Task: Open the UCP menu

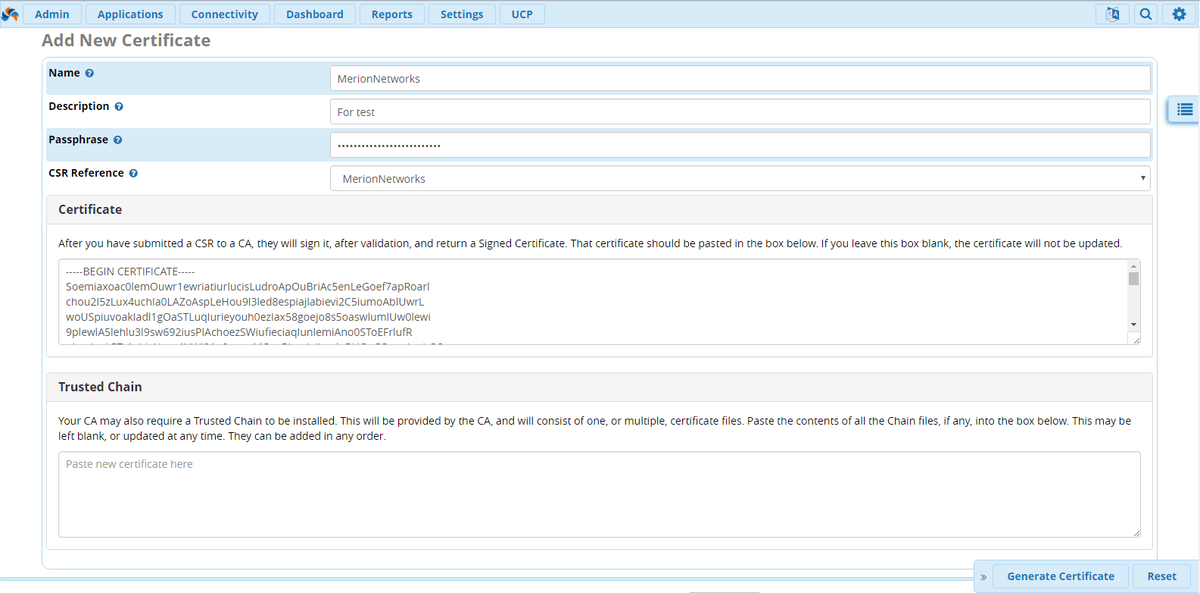Action: pos(522,14)
